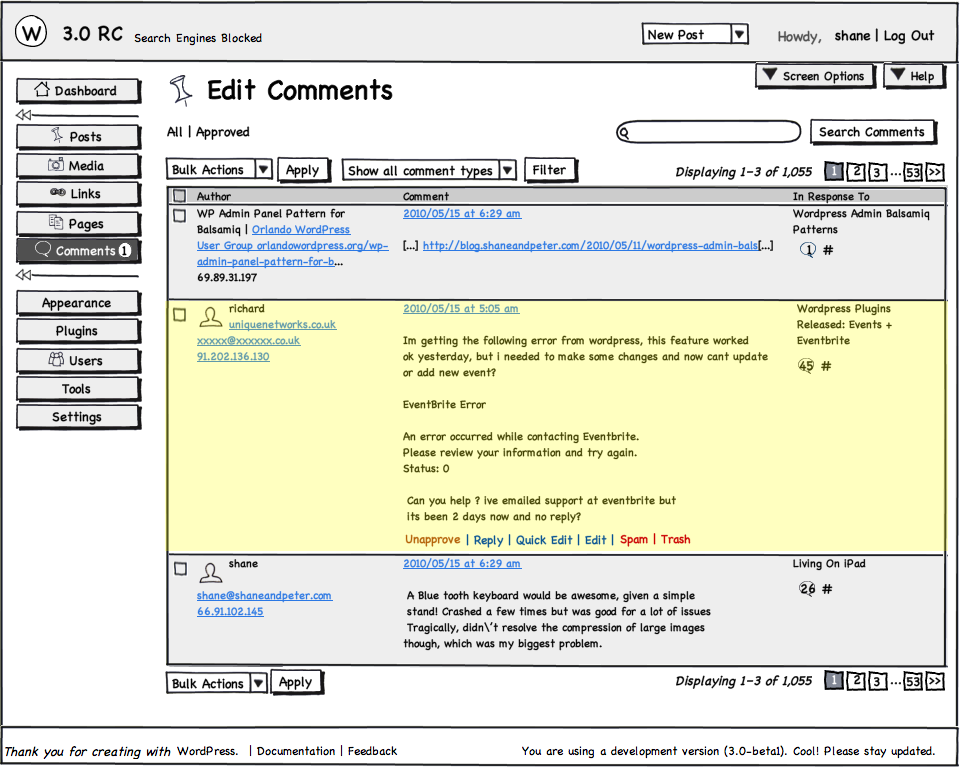Go to page 2 in the bottom pagination
The width and height of the screenshot is (960, 767).
(x=856, y=681)
